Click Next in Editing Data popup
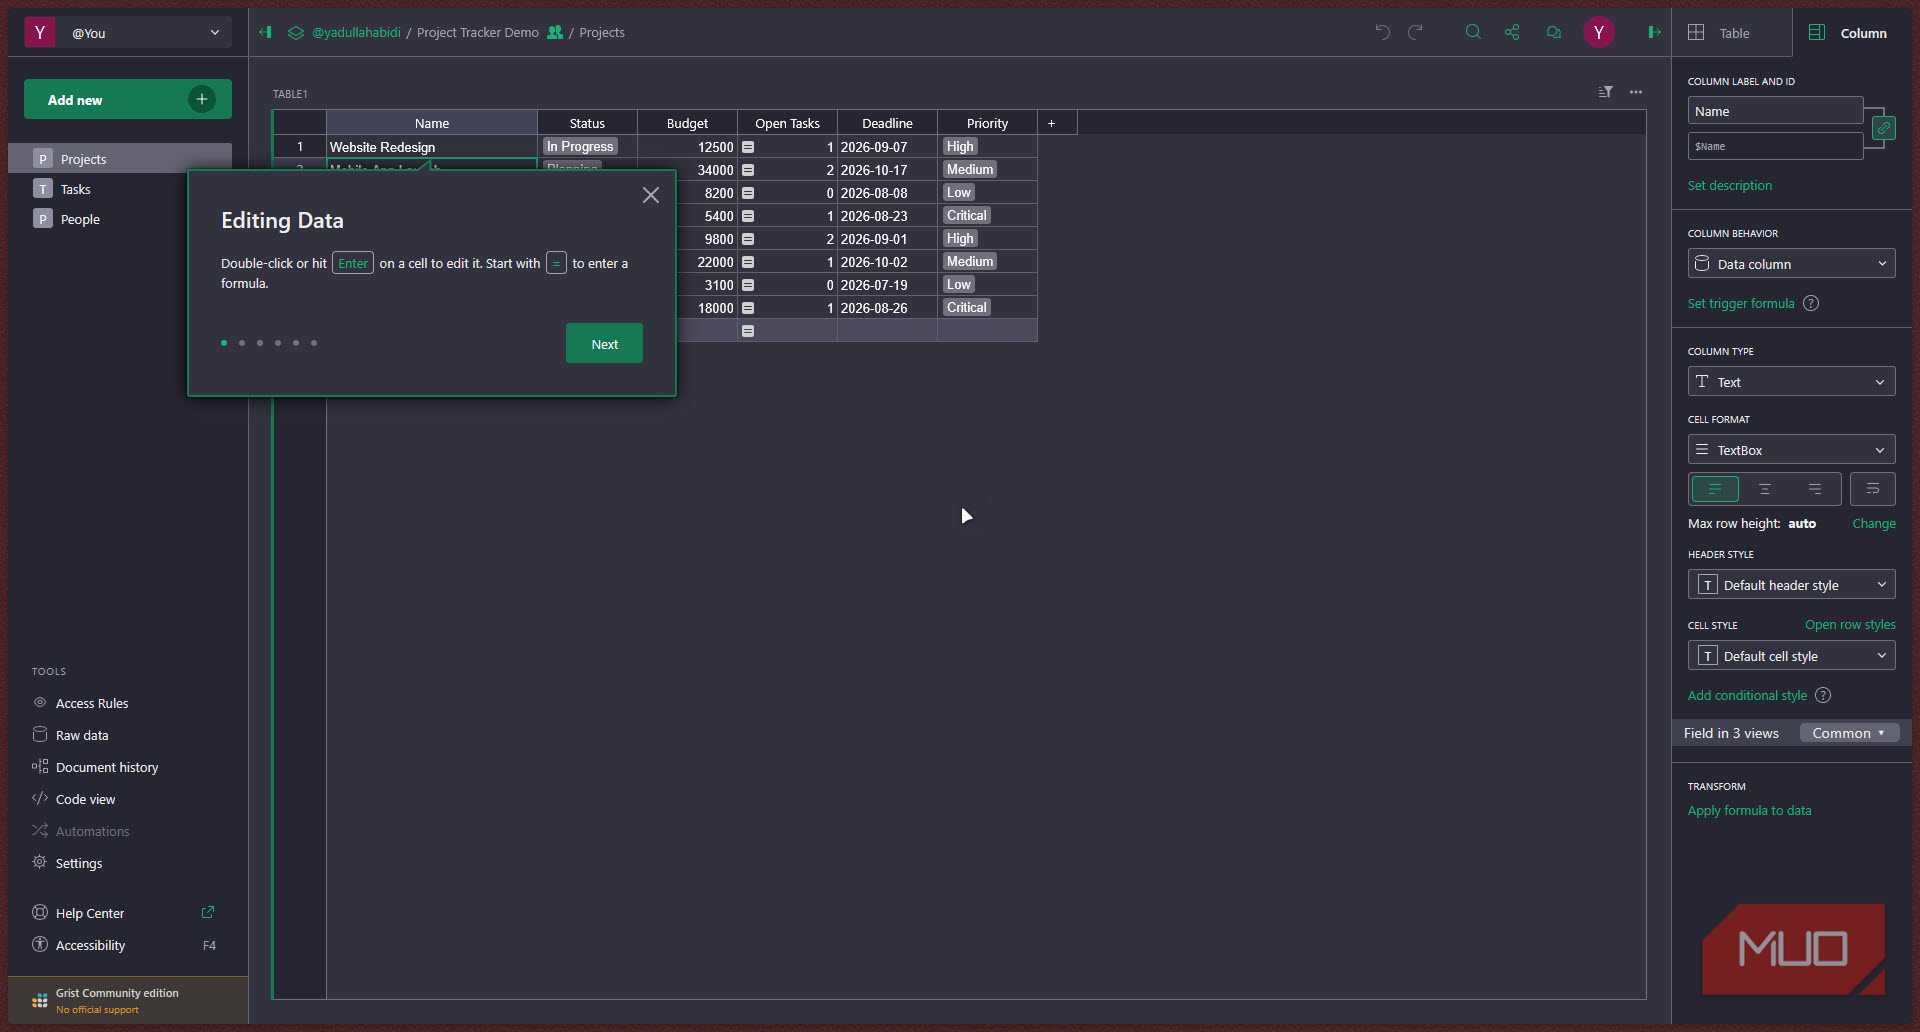Viewport: 1920px width, 1032px height. (x=604, y=343)
